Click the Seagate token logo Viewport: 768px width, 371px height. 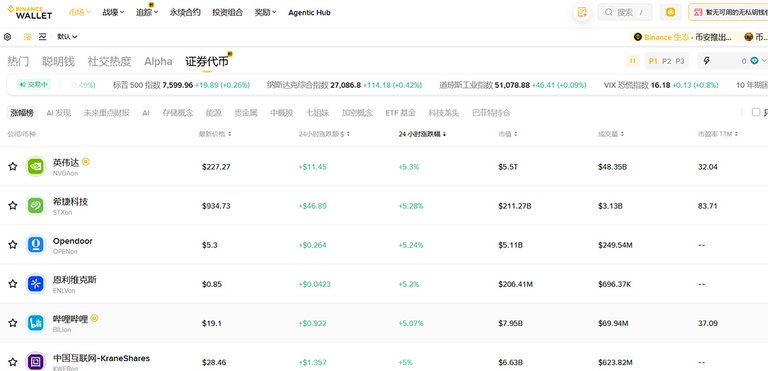coord(36,205)
